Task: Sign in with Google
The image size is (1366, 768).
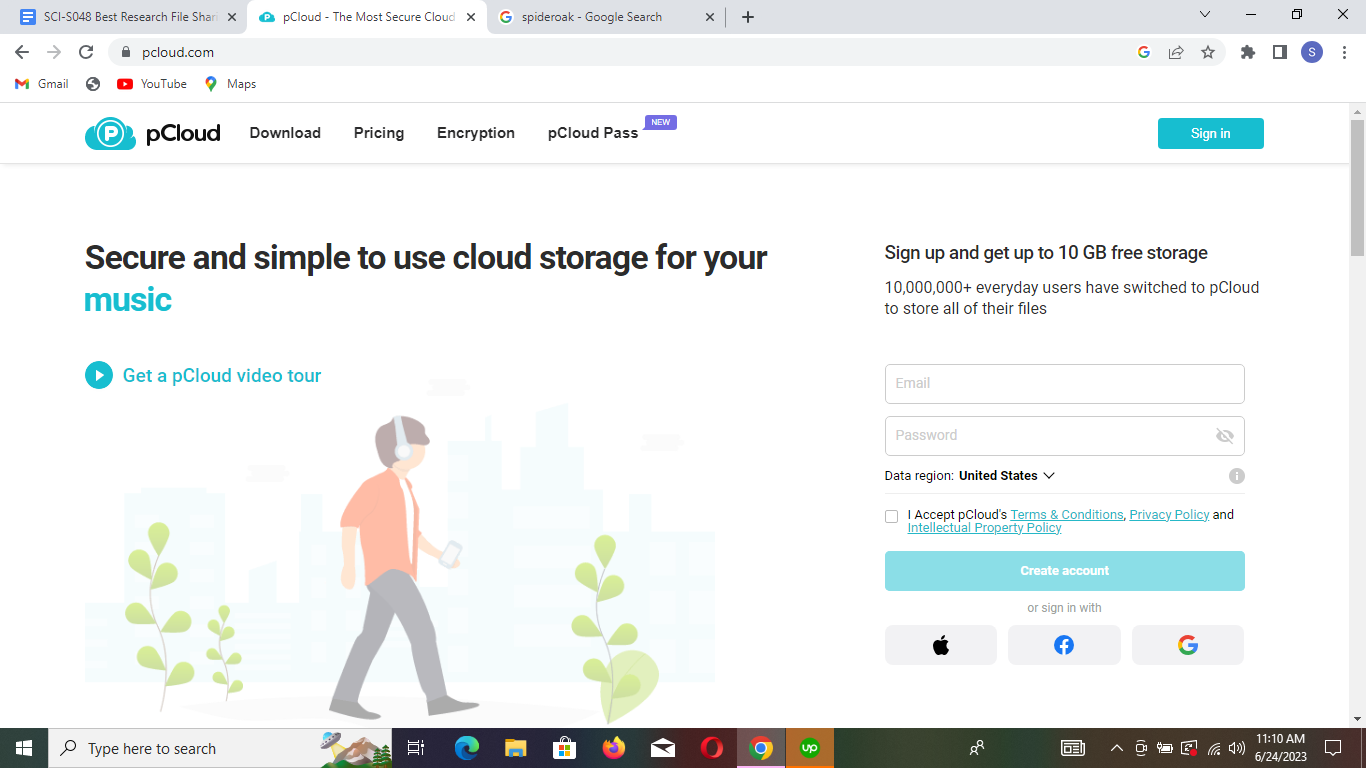Action: tap(1187, 645)
